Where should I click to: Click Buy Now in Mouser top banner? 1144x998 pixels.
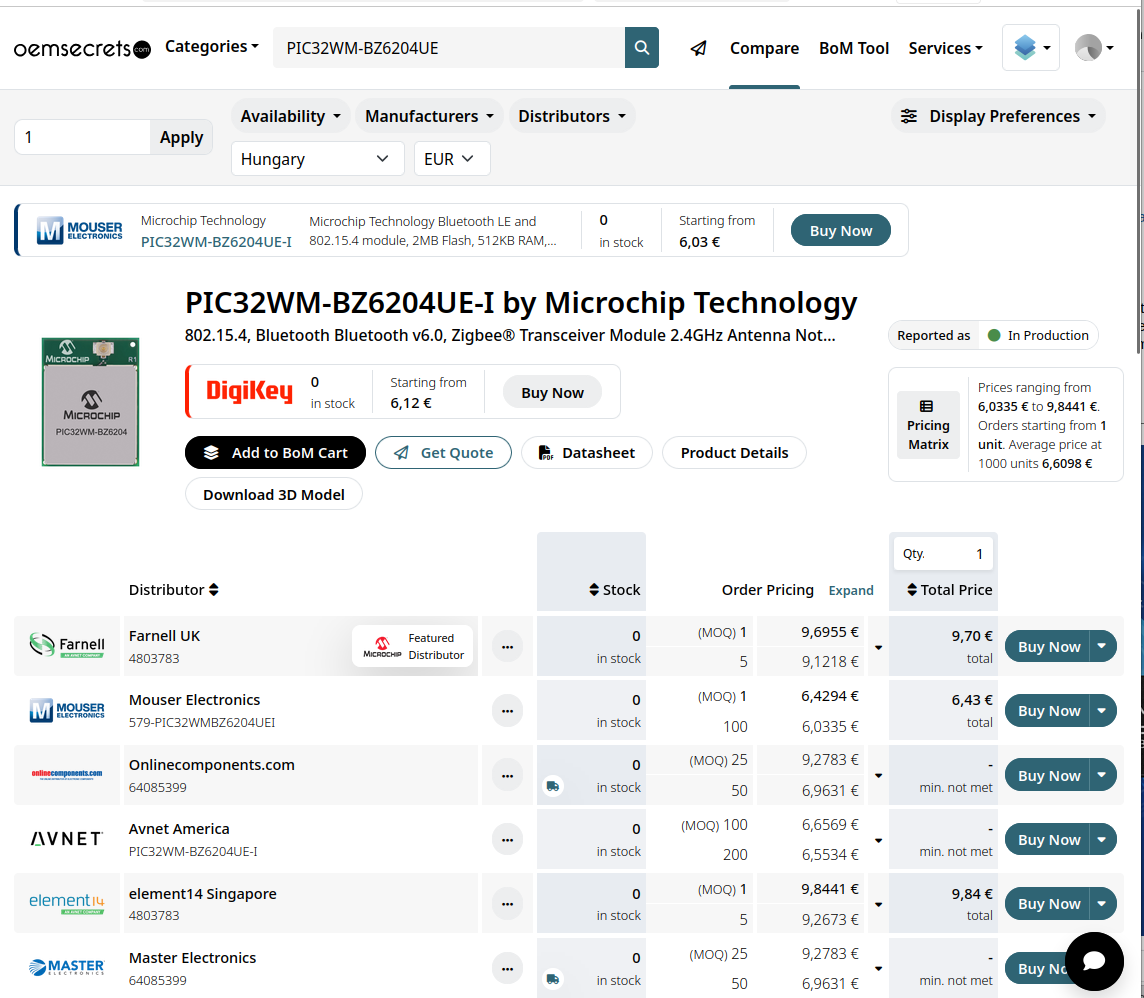[x=840, y=231]
